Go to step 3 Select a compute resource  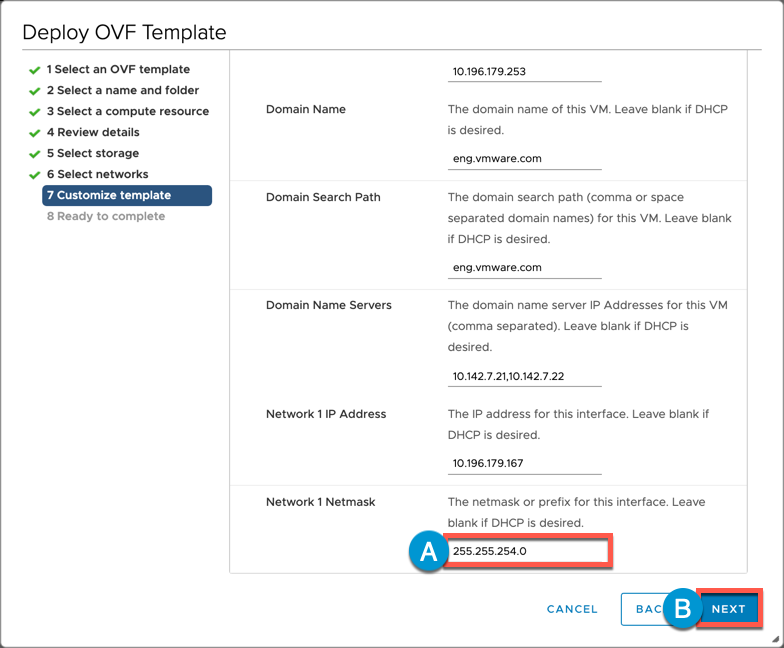128,112
